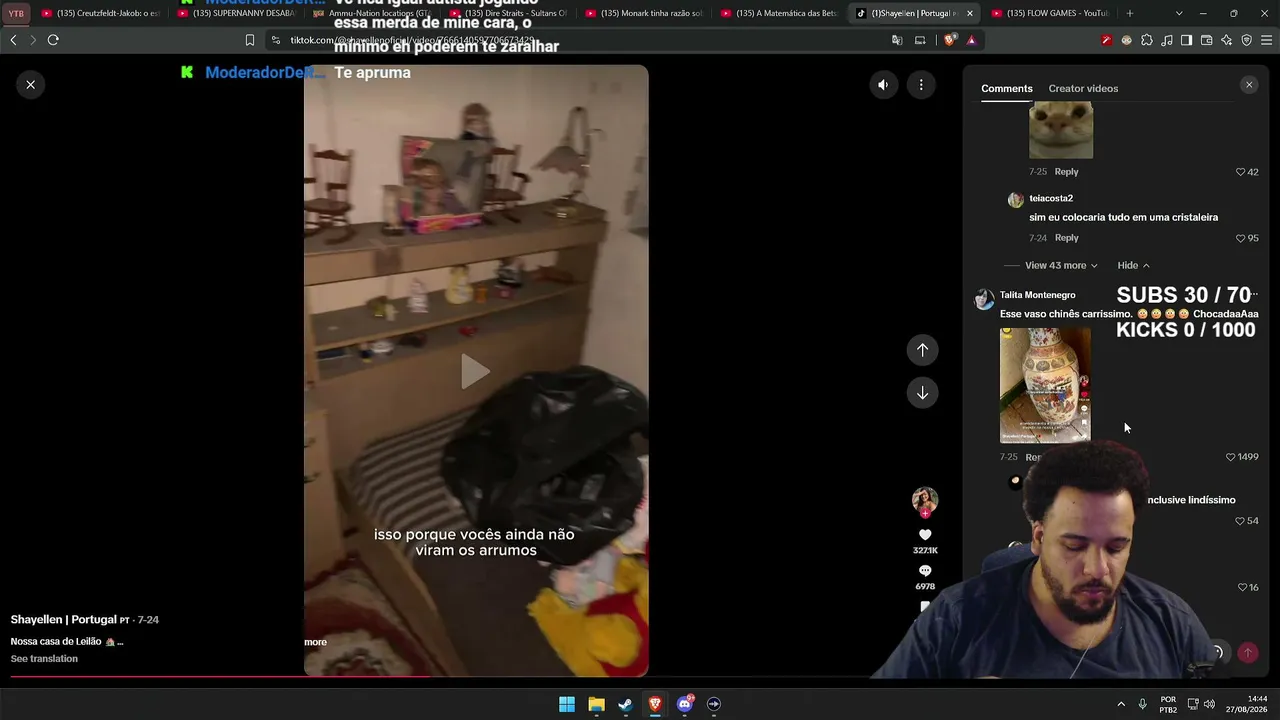Click the pinned YTB tab
The width and height of the screenshot is (1280, 720).
16,13
